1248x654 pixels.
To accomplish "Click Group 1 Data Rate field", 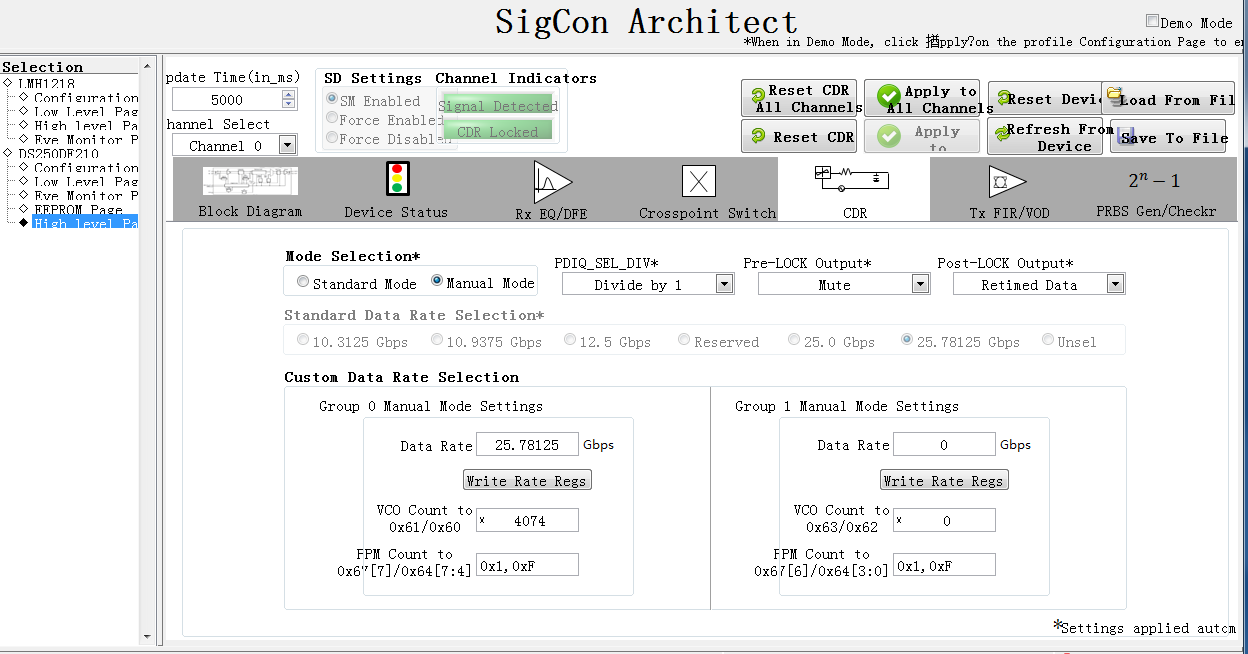I will click(944, 444).
